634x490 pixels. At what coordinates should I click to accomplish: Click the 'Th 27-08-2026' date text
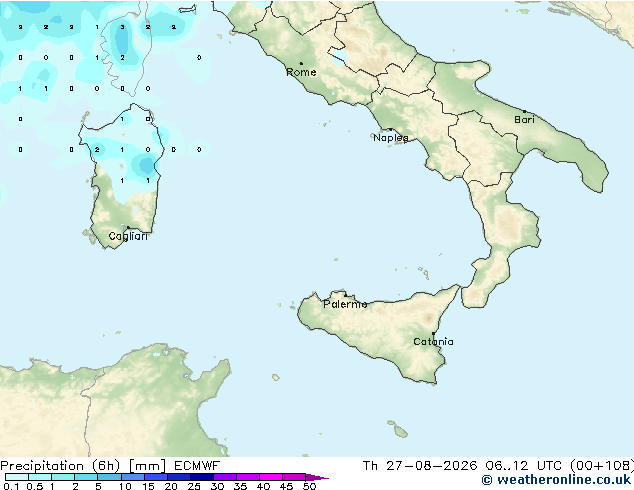[x=420, y=466]
